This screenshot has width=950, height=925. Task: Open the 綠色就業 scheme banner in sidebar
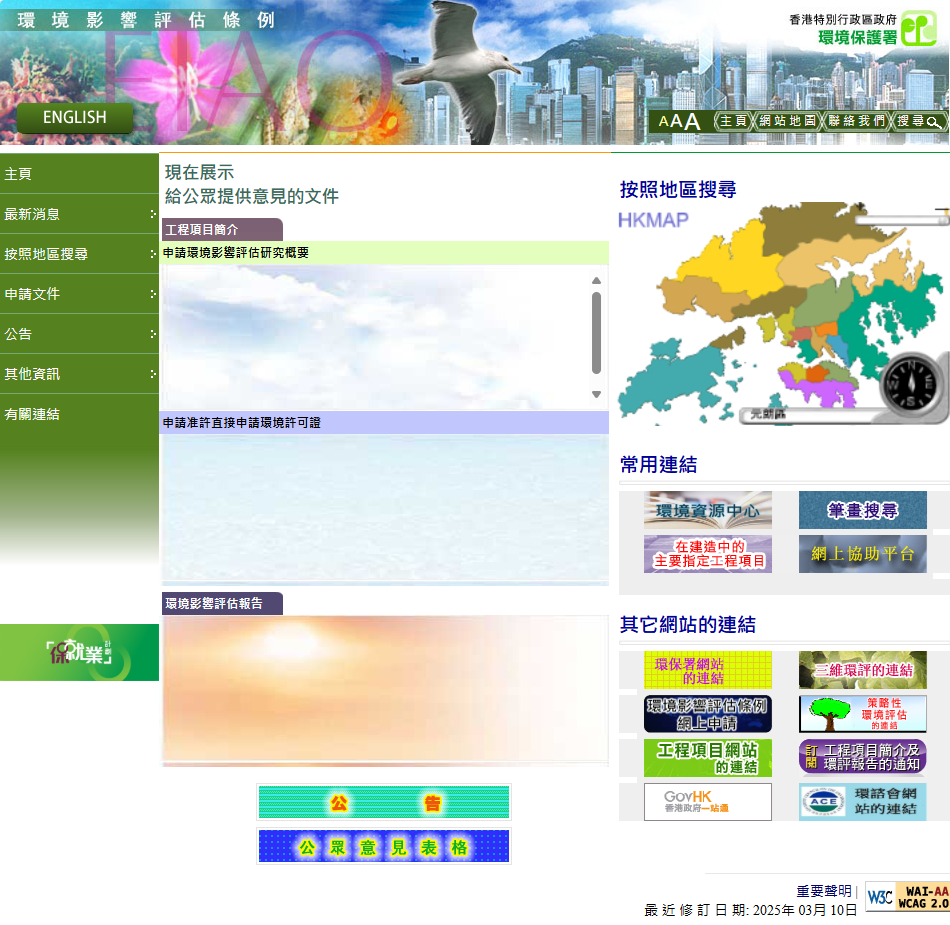pyautogui.click(x=79, y=653)
